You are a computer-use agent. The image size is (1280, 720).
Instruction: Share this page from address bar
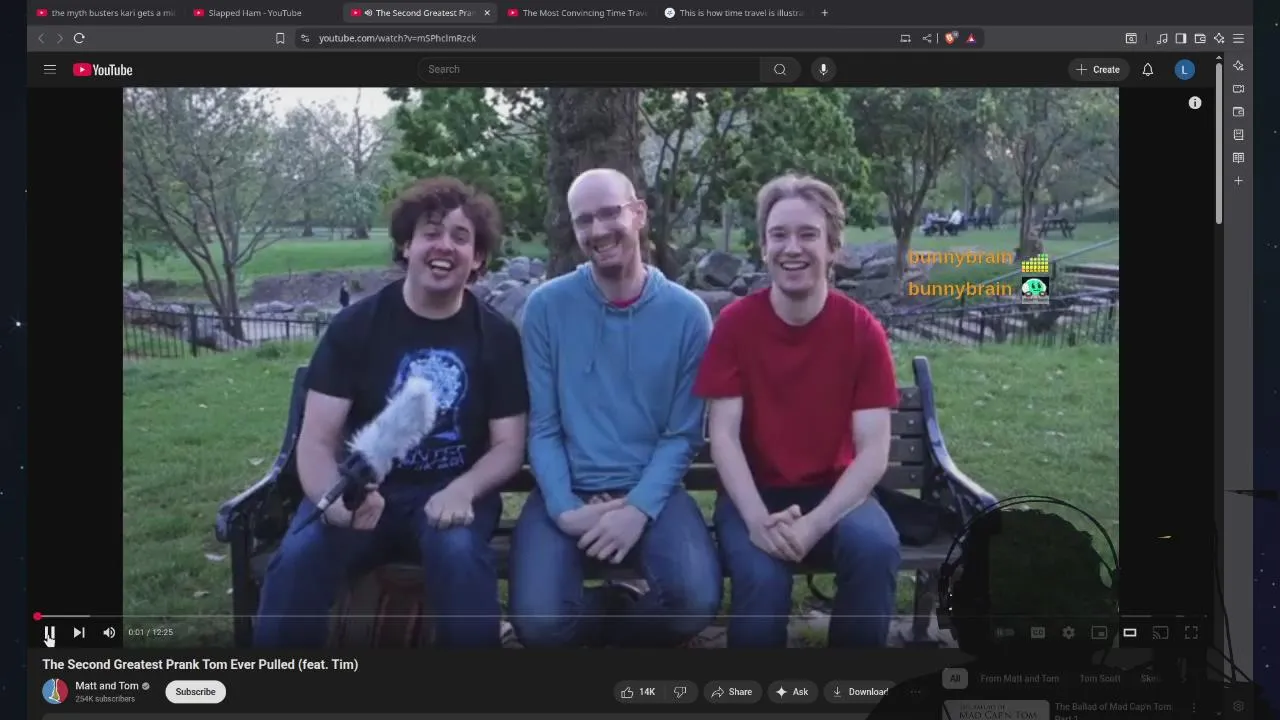927,38
